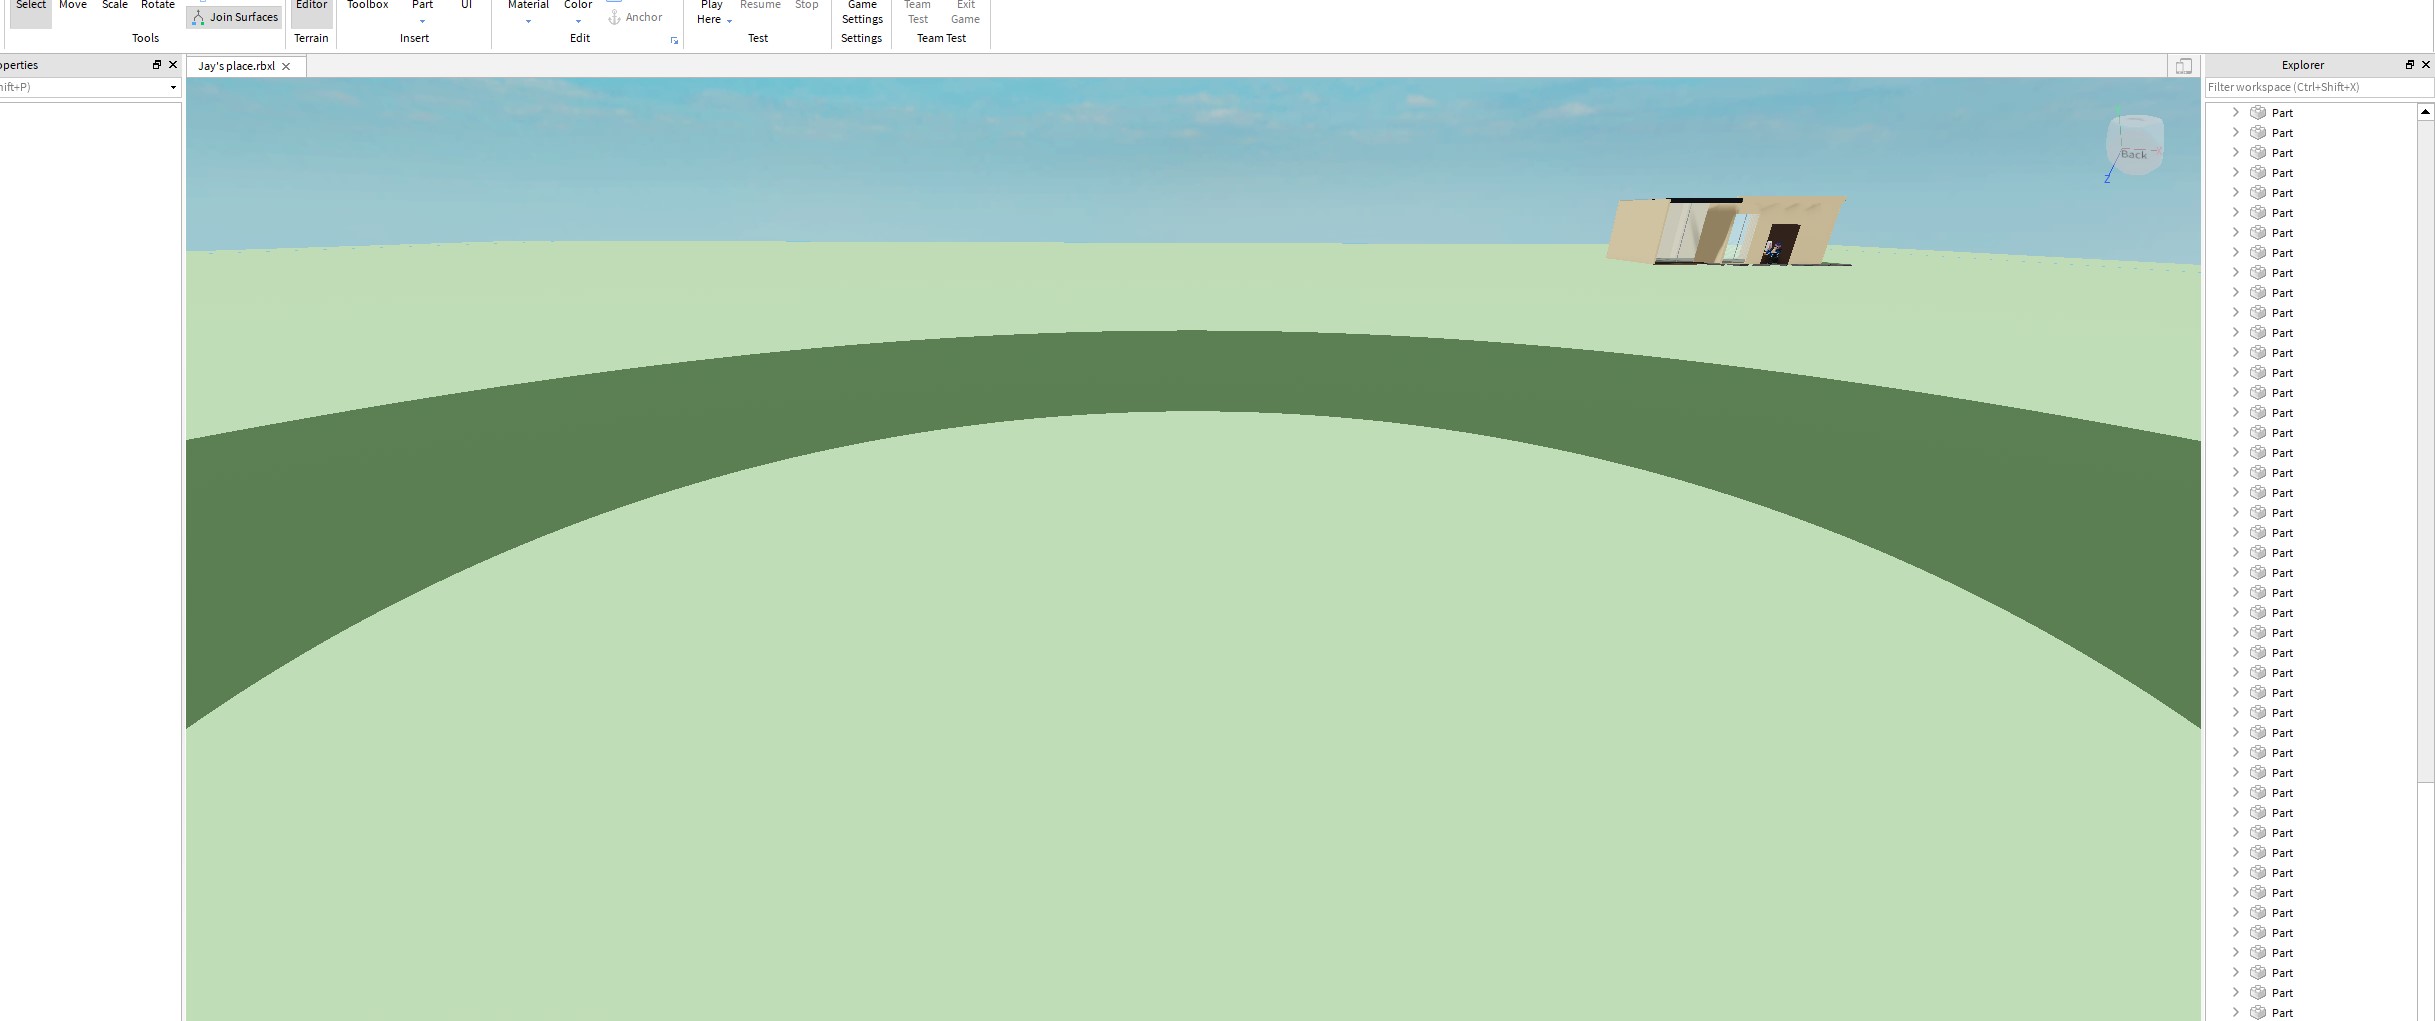Start Team Test
2435x1021 pixels.
tap(917, 12)
